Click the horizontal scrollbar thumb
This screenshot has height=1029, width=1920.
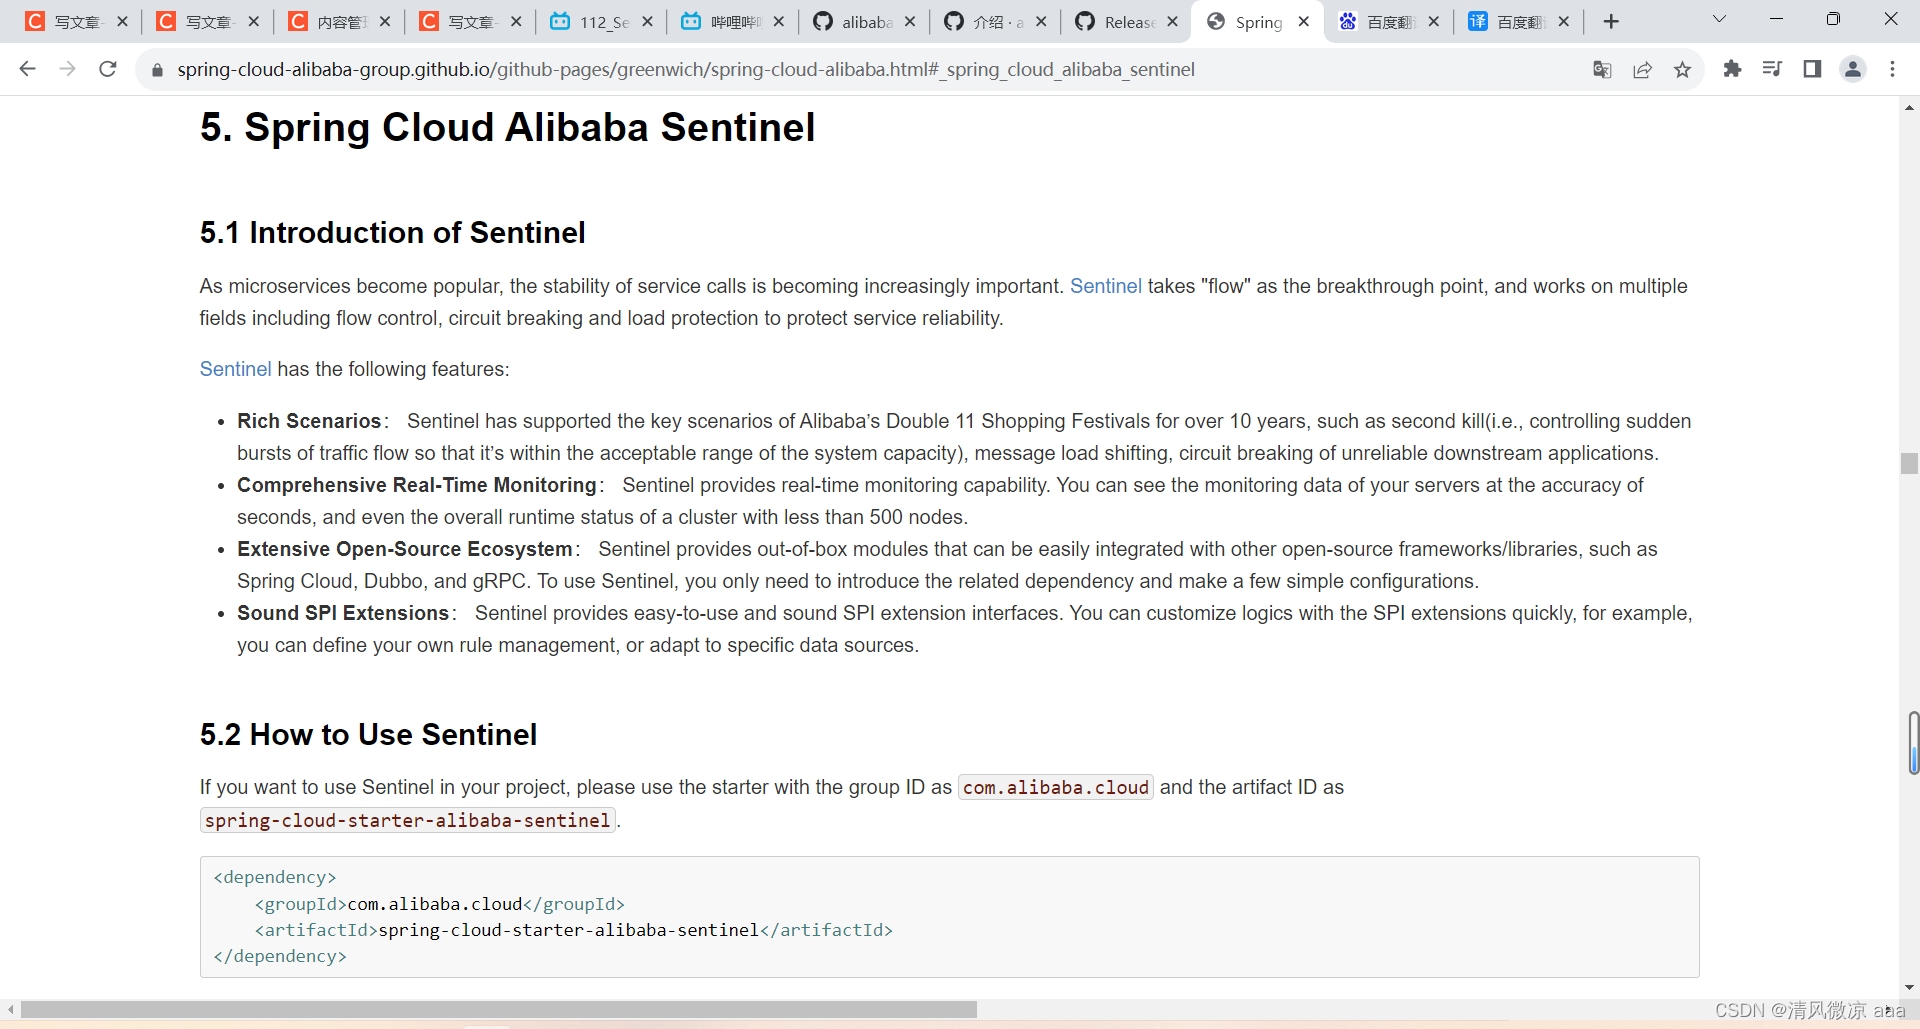(x=499, y=1010)
